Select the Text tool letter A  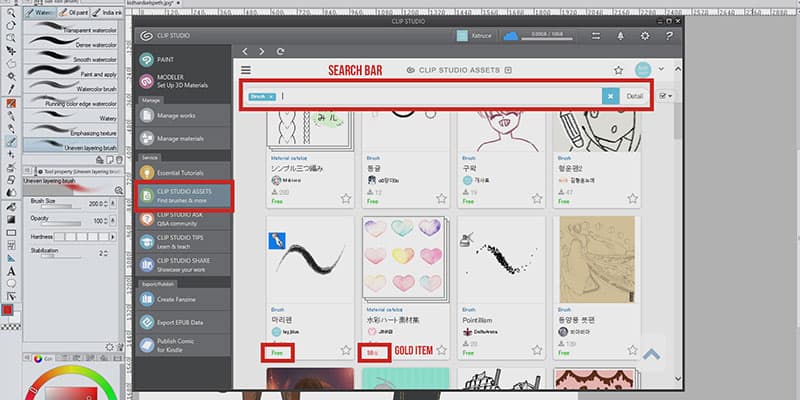coord(11,271)
